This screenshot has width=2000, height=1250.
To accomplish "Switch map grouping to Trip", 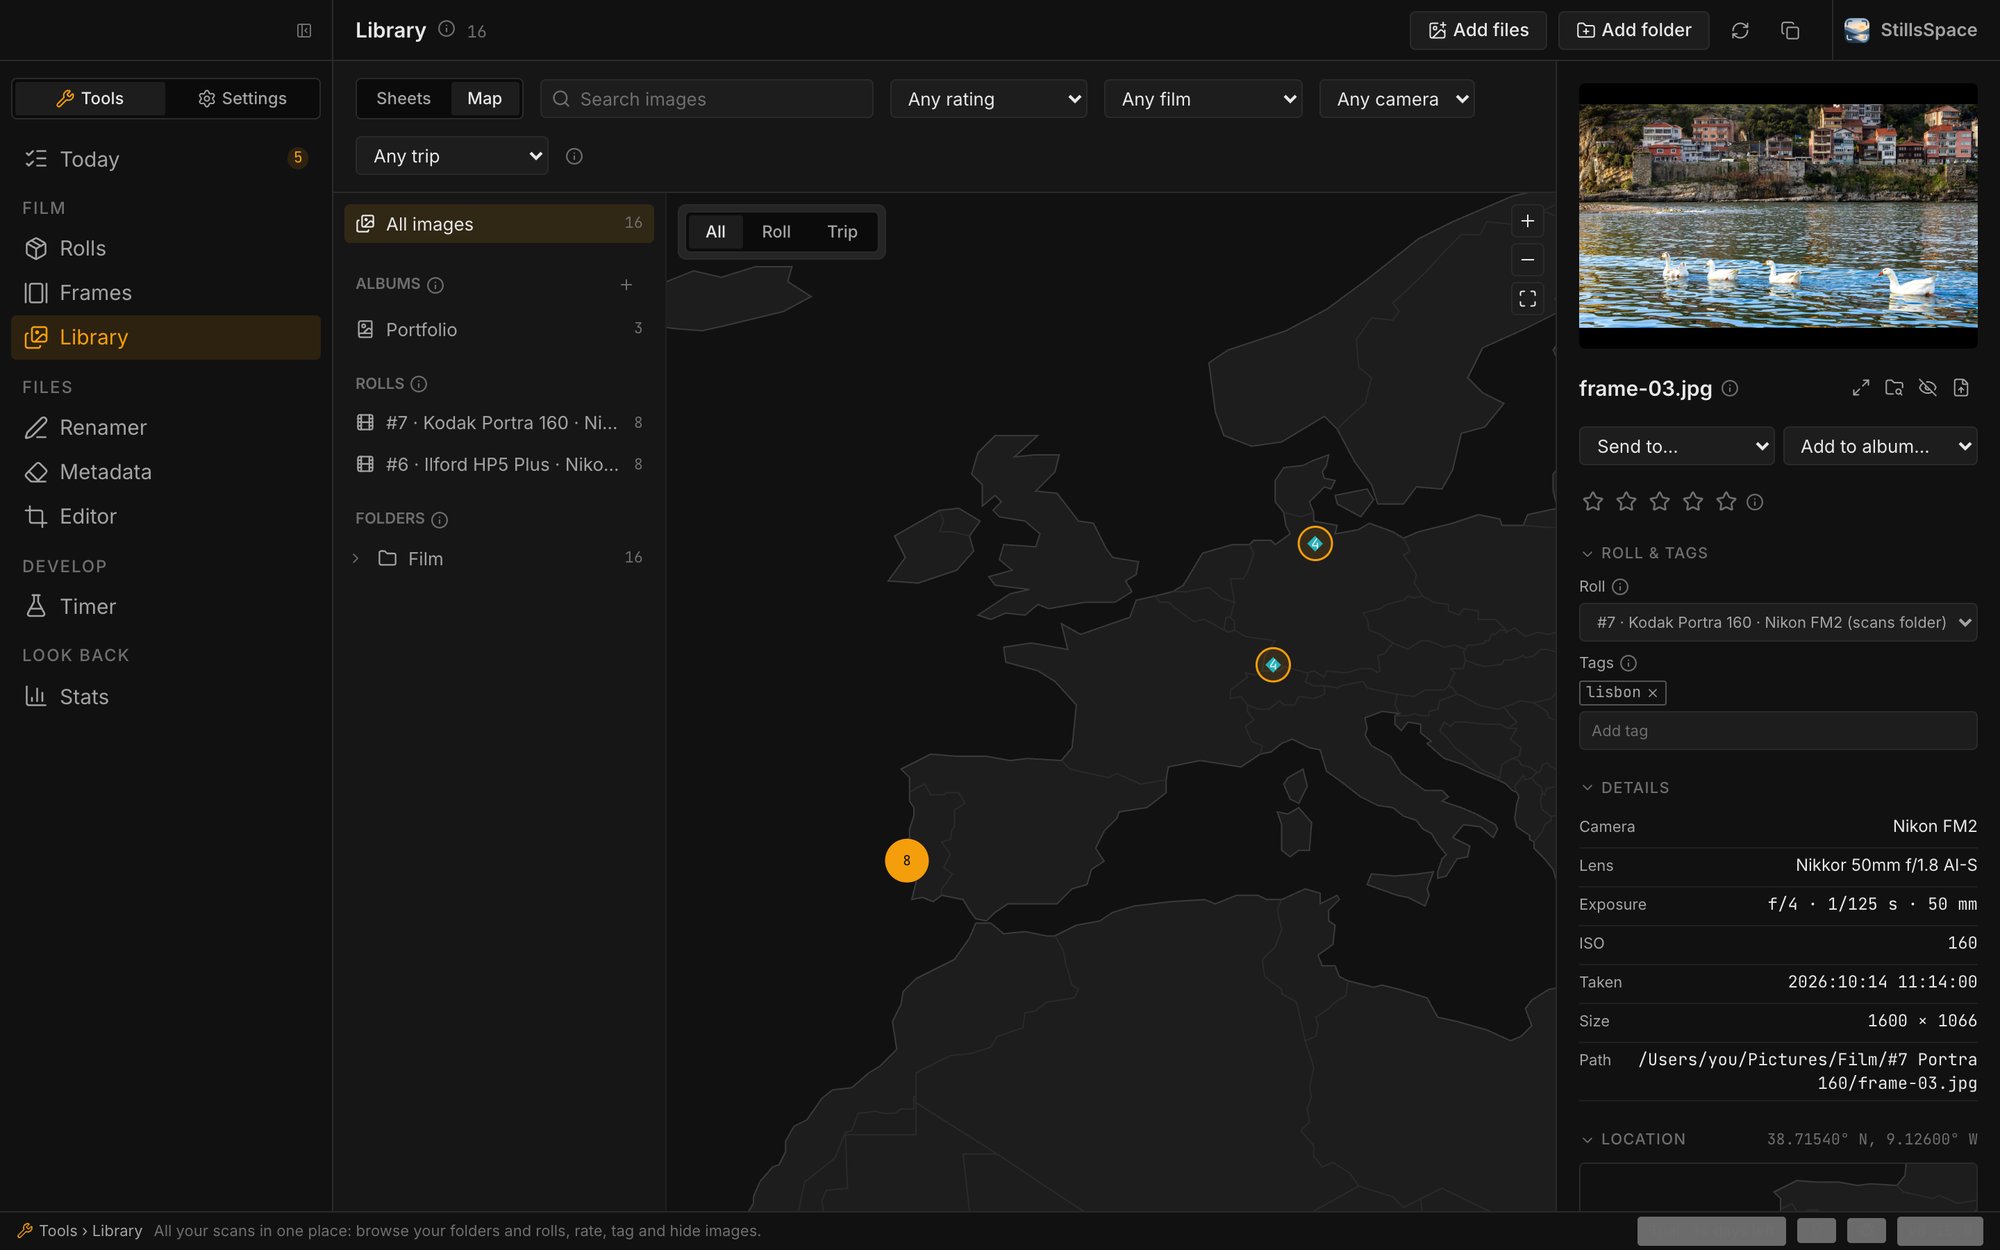I will pyautogui.click(x=842, y=232).
